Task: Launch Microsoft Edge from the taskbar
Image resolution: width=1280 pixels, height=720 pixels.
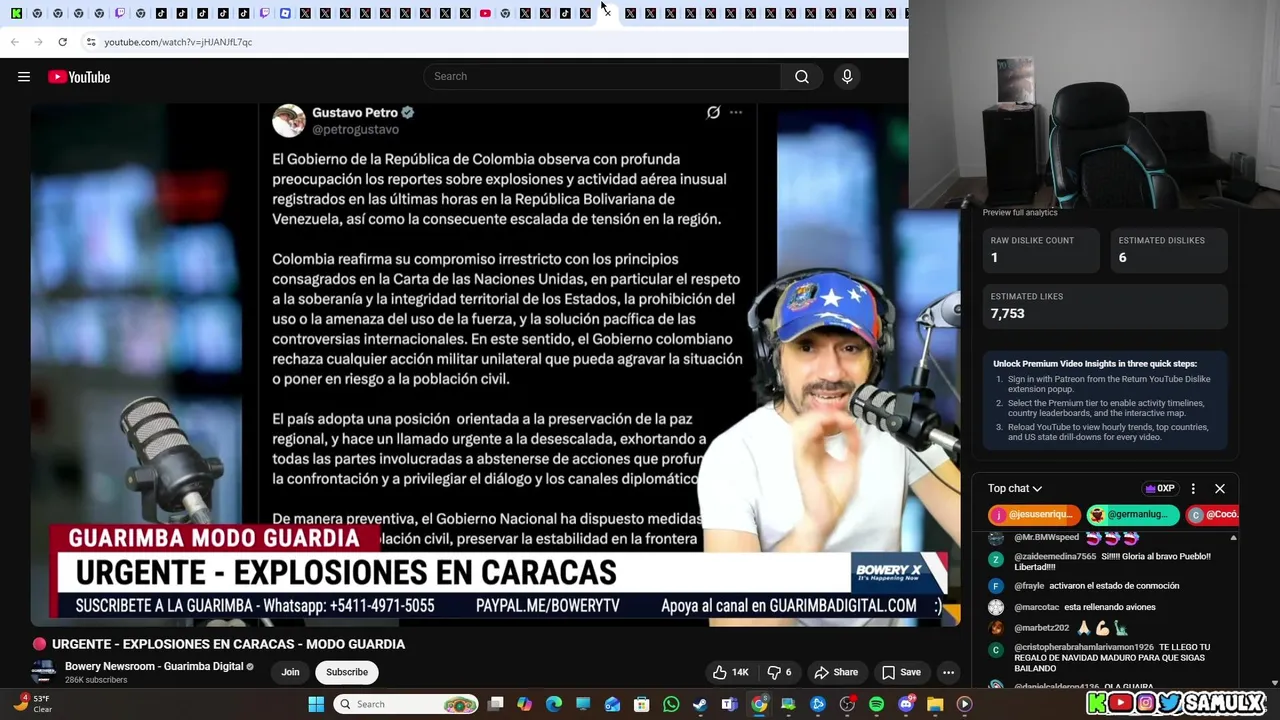Action: (x=554, y=704)
